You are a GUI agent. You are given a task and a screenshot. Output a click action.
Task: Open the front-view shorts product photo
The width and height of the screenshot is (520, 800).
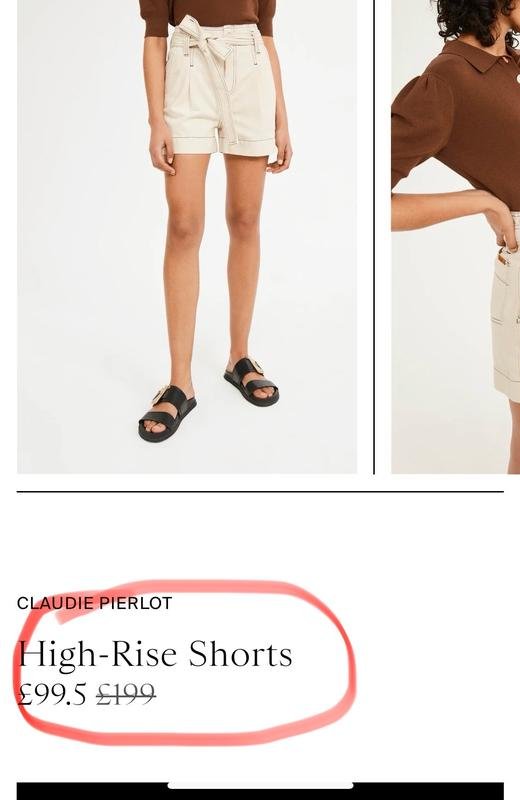pyautogui.click(x=187, y=237)
